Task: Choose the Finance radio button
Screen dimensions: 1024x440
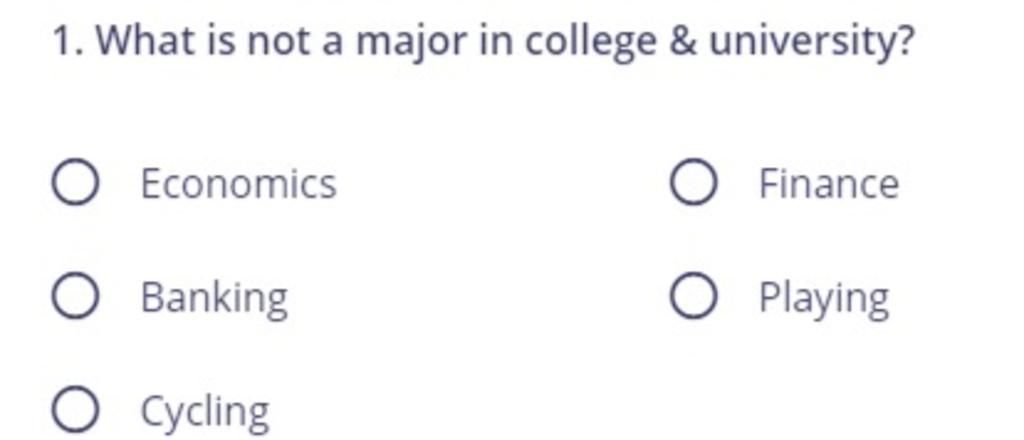Action: coord(693,183)
